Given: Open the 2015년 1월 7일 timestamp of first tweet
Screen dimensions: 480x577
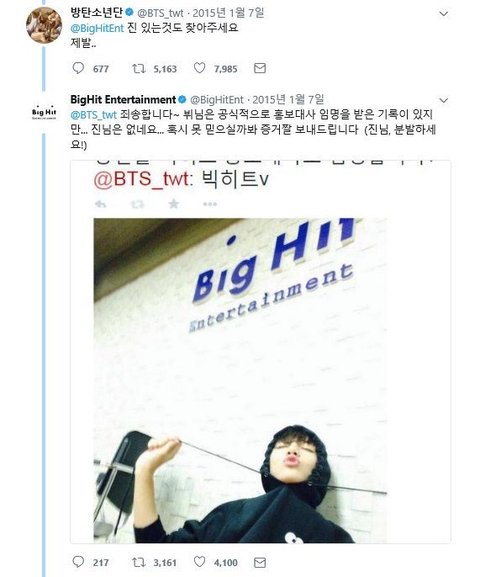Looking at the screenshot, I should click(x=229, y=13).
